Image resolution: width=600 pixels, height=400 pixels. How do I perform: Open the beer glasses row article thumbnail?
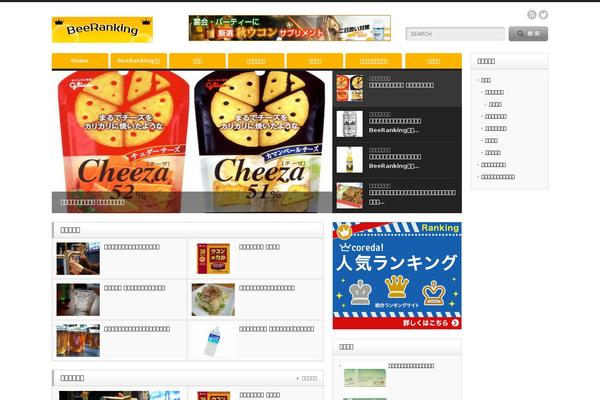(78, 340)
